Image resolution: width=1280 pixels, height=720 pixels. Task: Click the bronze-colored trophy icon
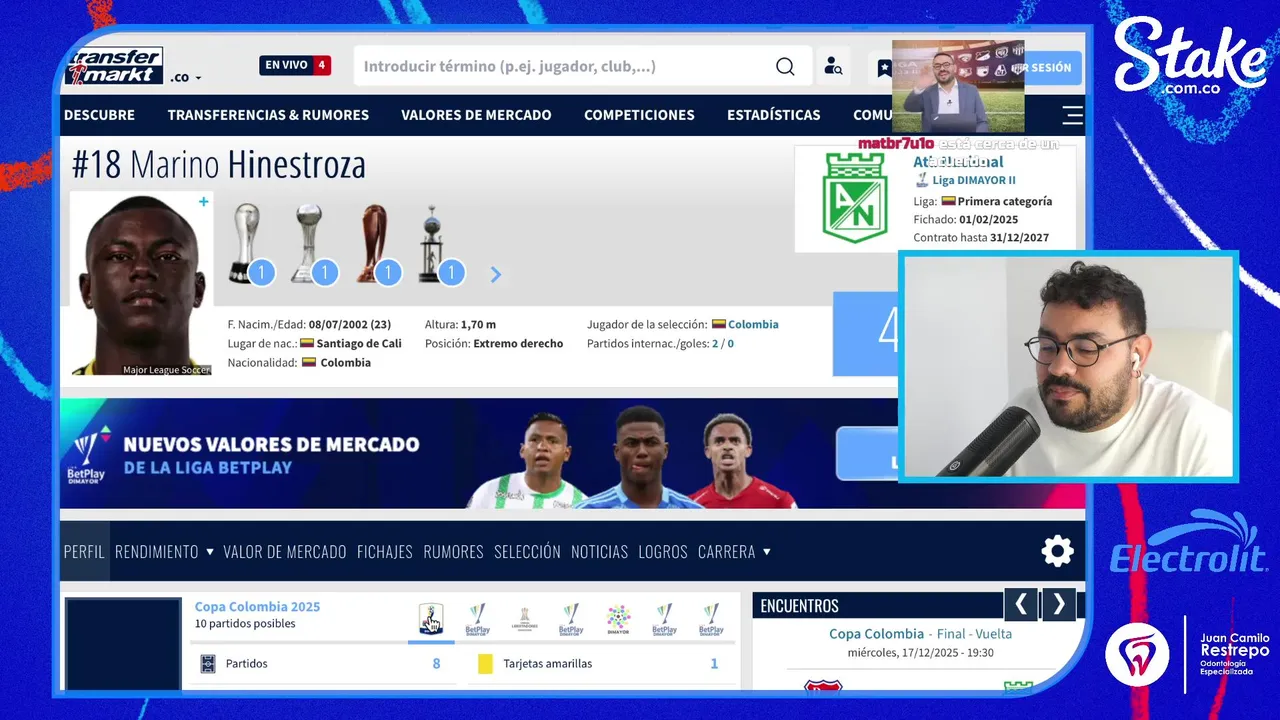pyautogui.click(x=373, y=243)
